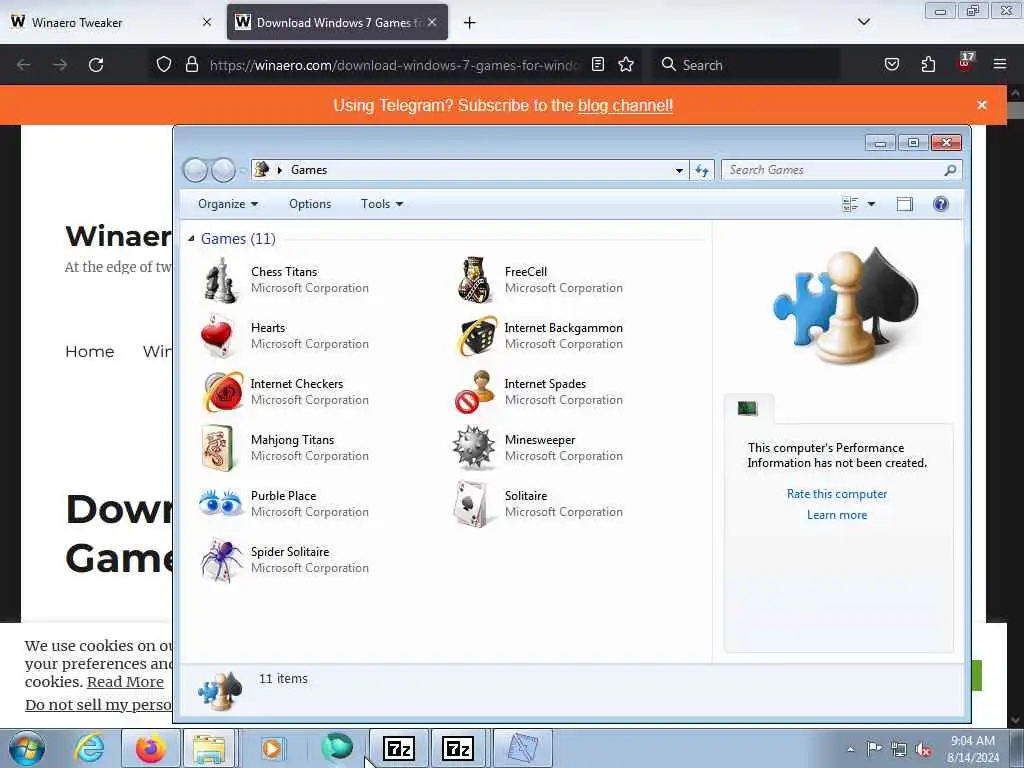
Task: Click the Firefox URL address field
Action: coord(394,65)
